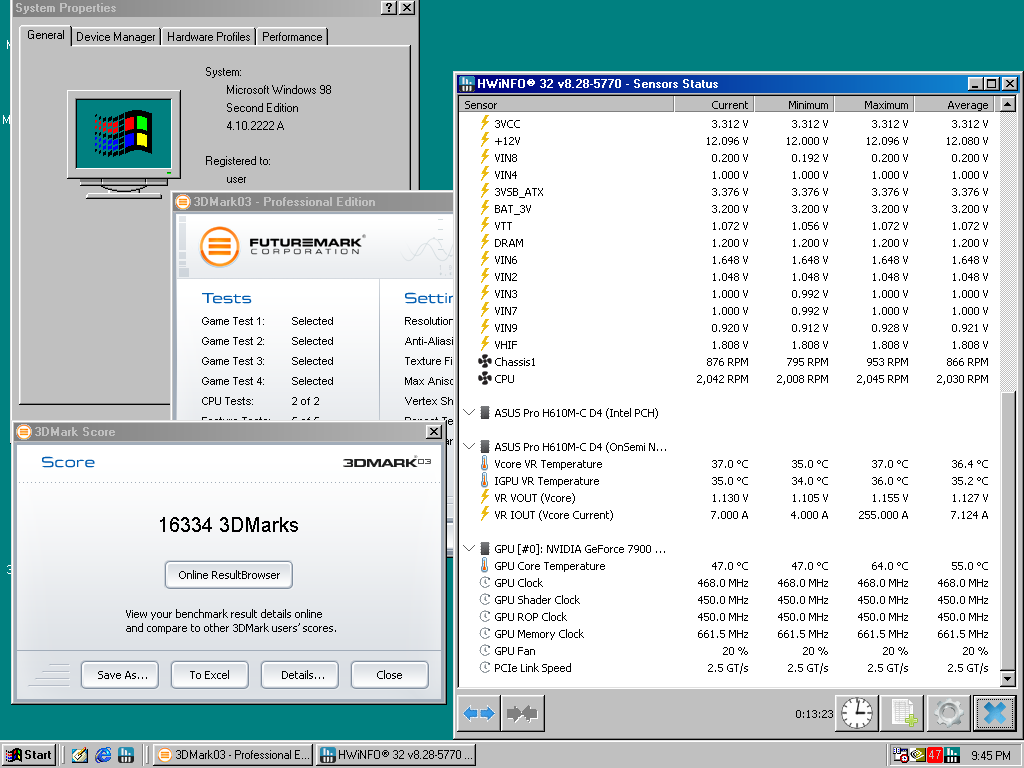Click lightning icon next to 3VCC sensor
The image size is (1024, 768).
(485, 123)
